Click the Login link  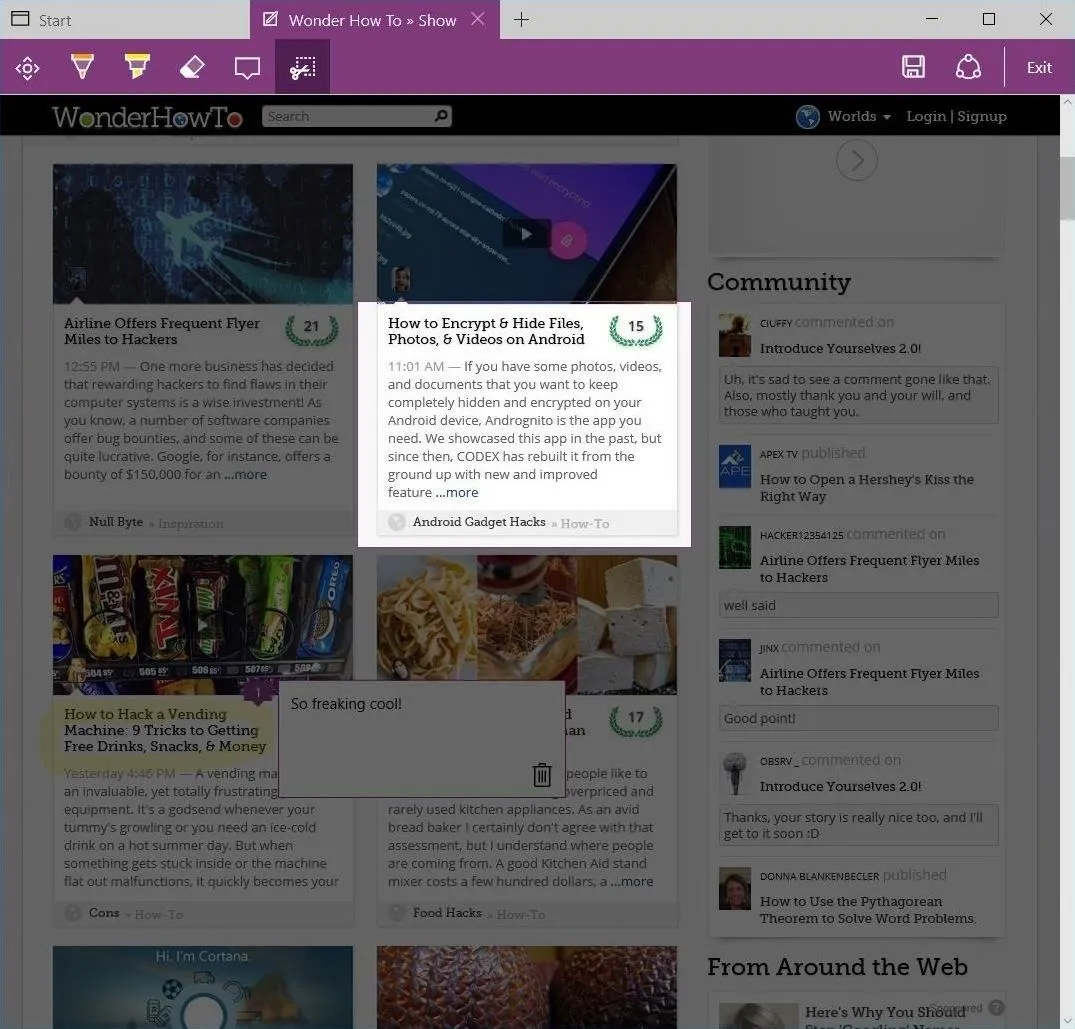(x=926, y=117)
